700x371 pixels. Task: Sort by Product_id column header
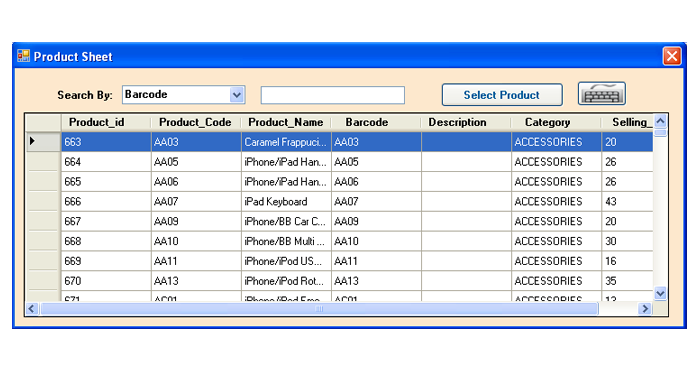[106, 122]
